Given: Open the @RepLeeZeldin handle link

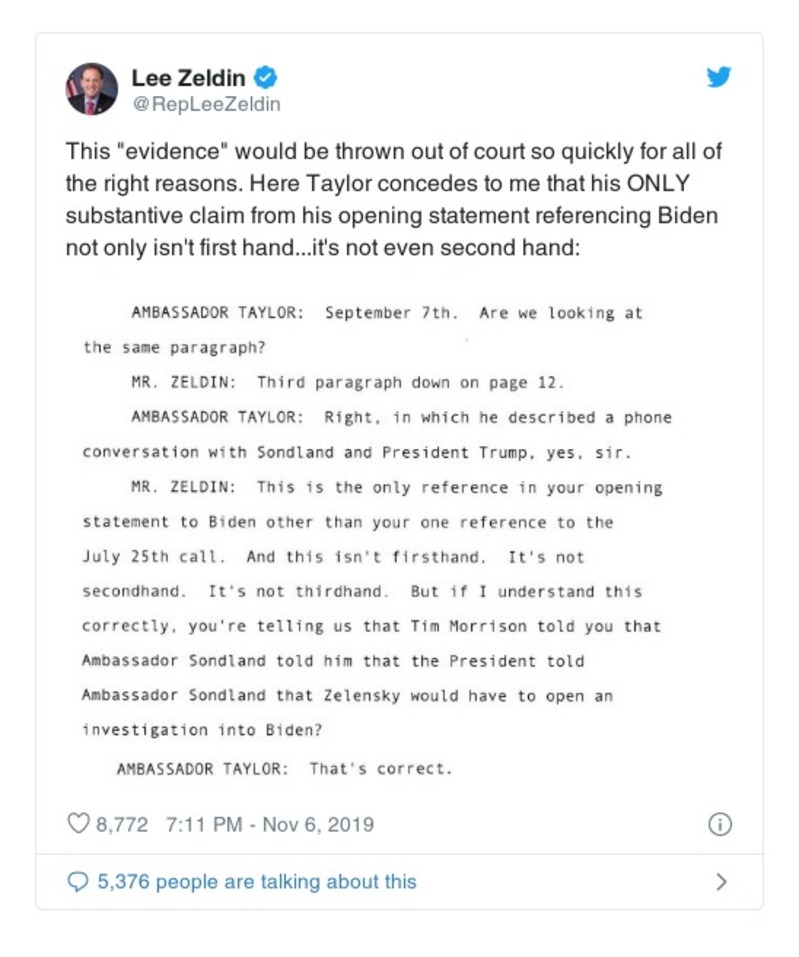Looking at the screenshot, I should click(206, 103).
